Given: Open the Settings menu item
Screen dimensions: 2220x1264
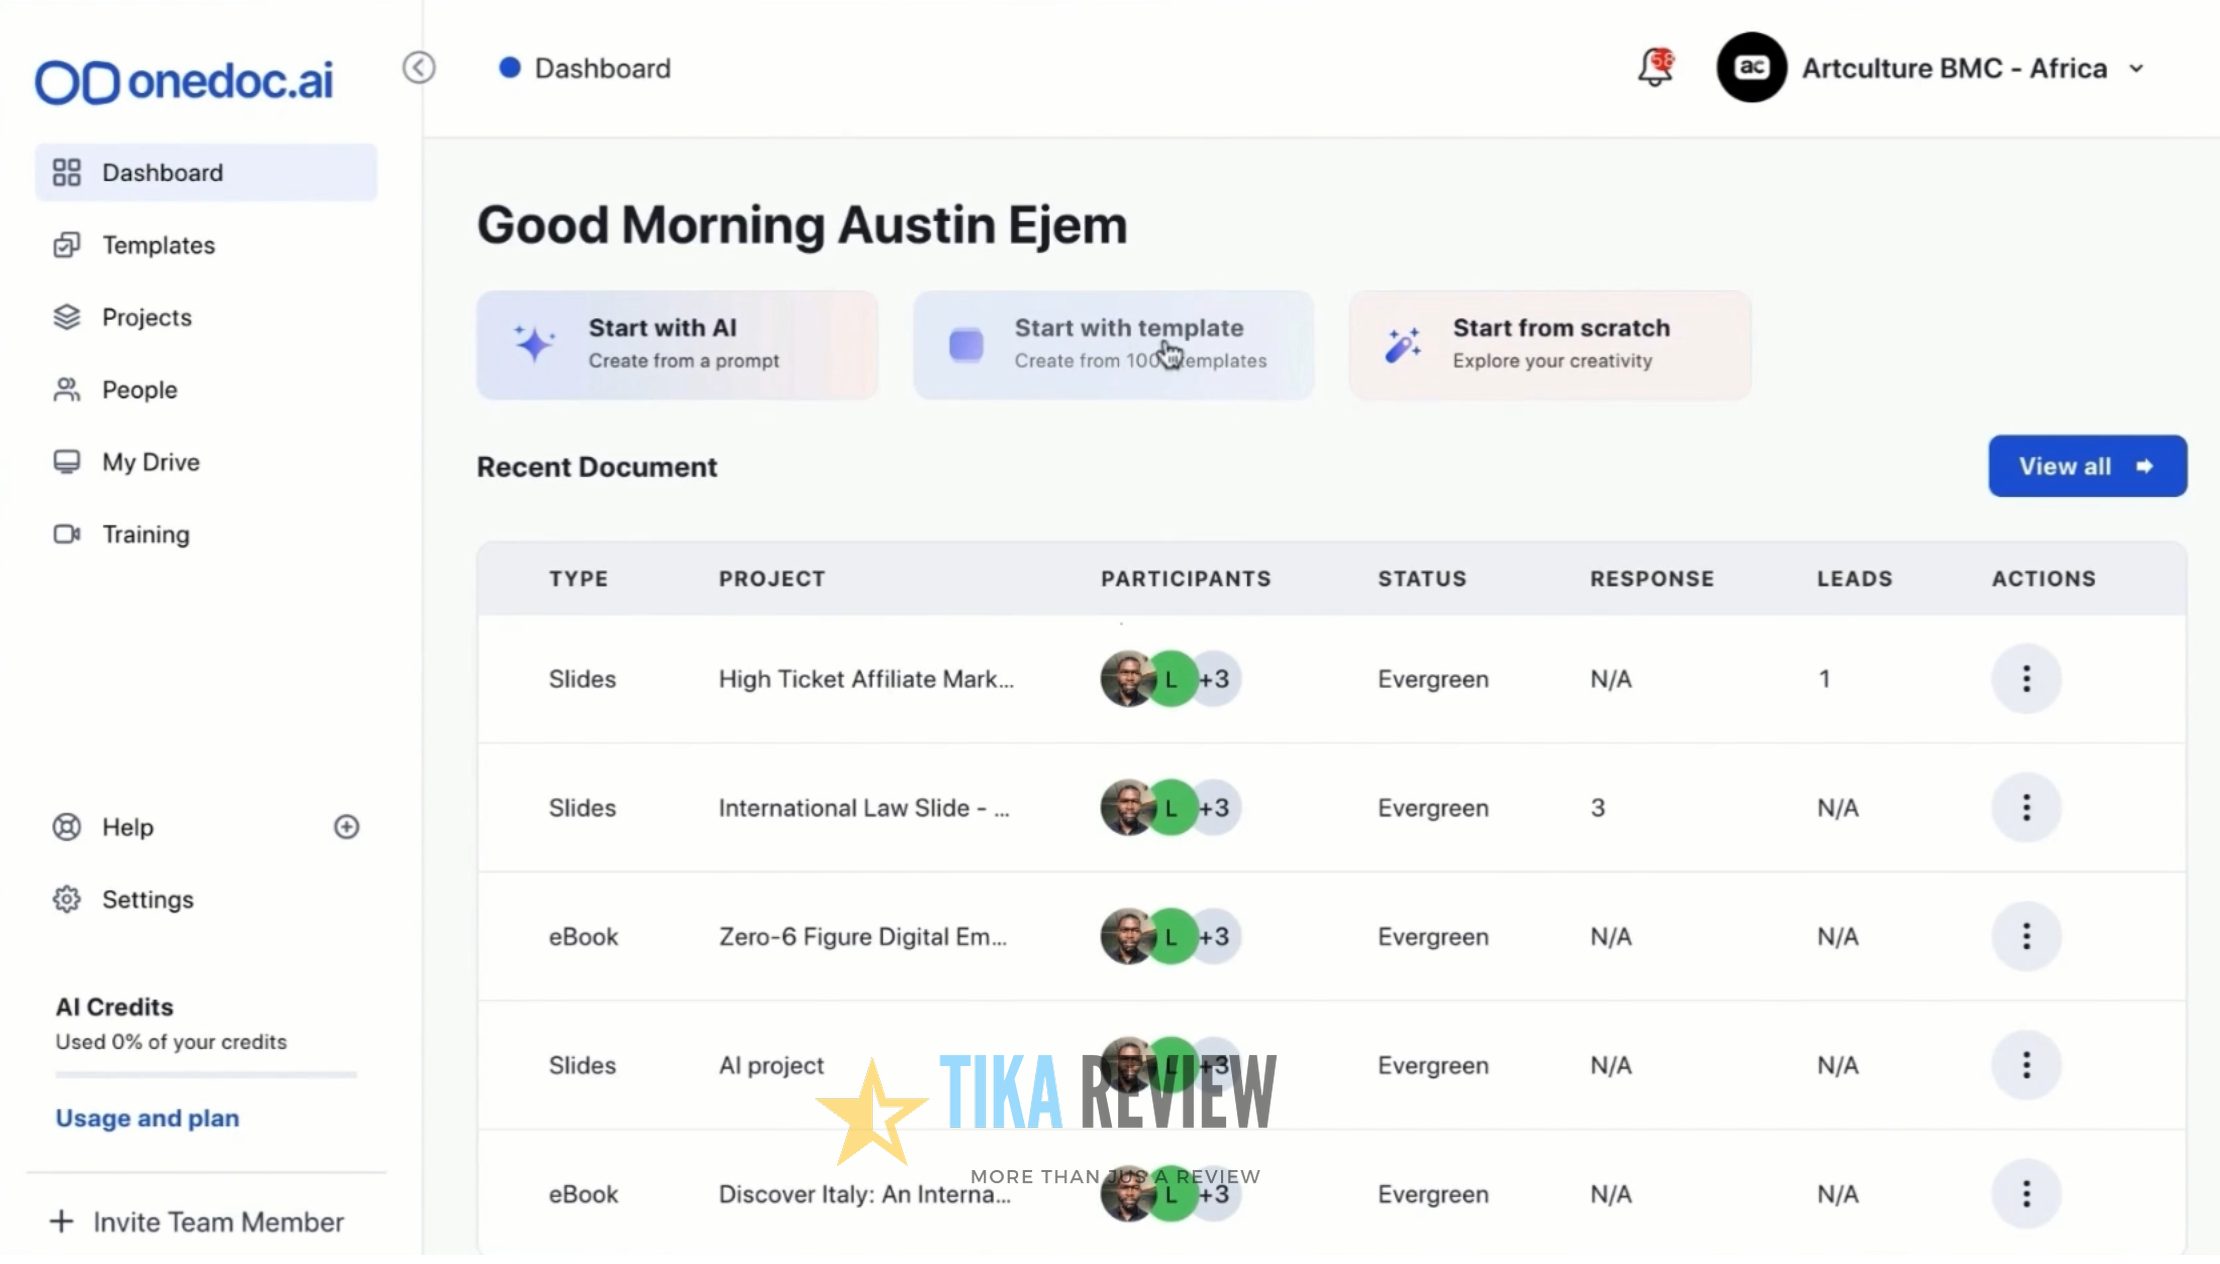Looking at the screenshot, I should 147,899.
